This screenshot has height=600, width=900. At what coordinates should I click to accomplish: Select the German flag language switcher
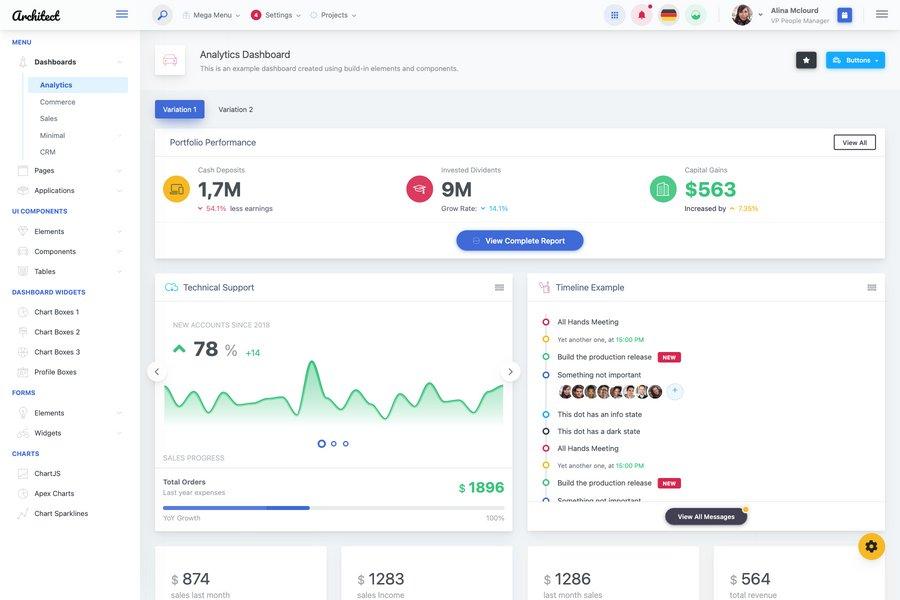click(x=667, y=13)
